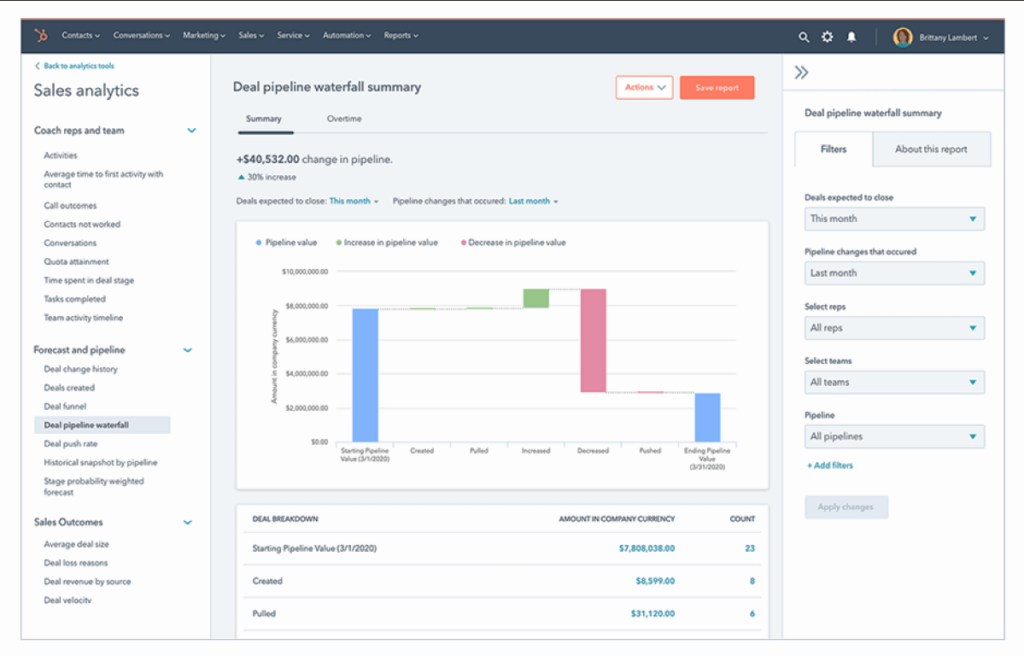Click the search magnifying glass icon

[804, 36]
